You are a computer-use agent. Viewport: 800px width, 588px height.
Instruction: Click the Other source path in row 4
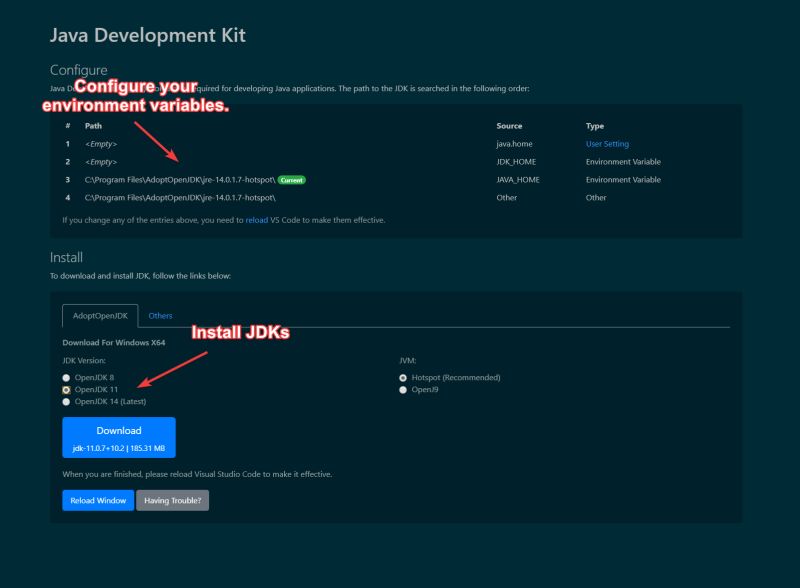(180, 197)
